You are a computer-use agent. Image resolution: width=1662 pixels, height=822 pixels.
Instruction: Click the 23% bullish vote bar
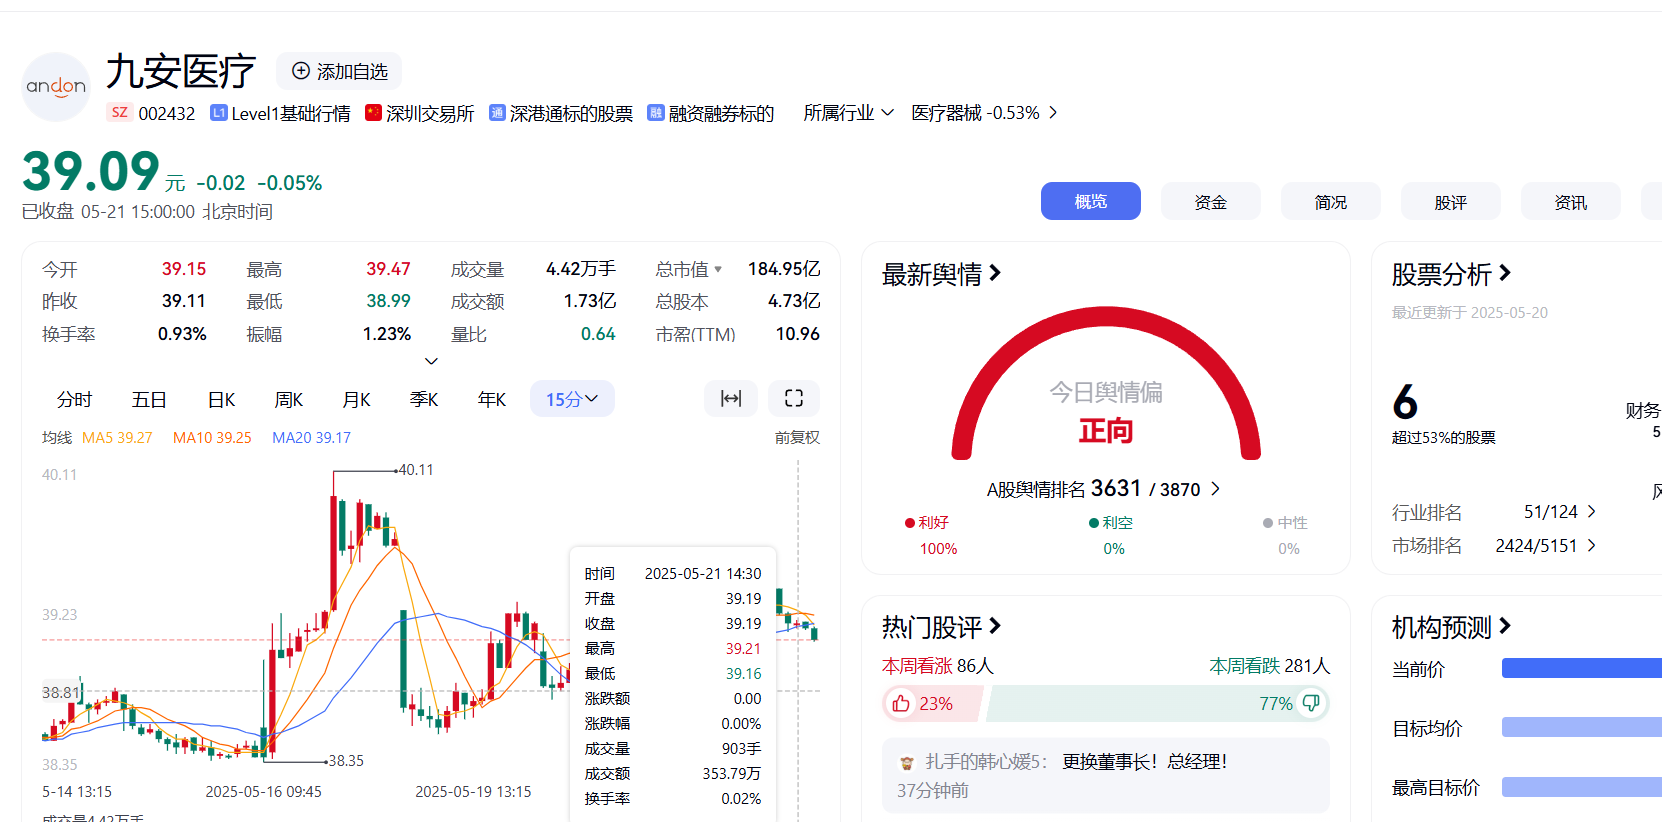[932, 704]
